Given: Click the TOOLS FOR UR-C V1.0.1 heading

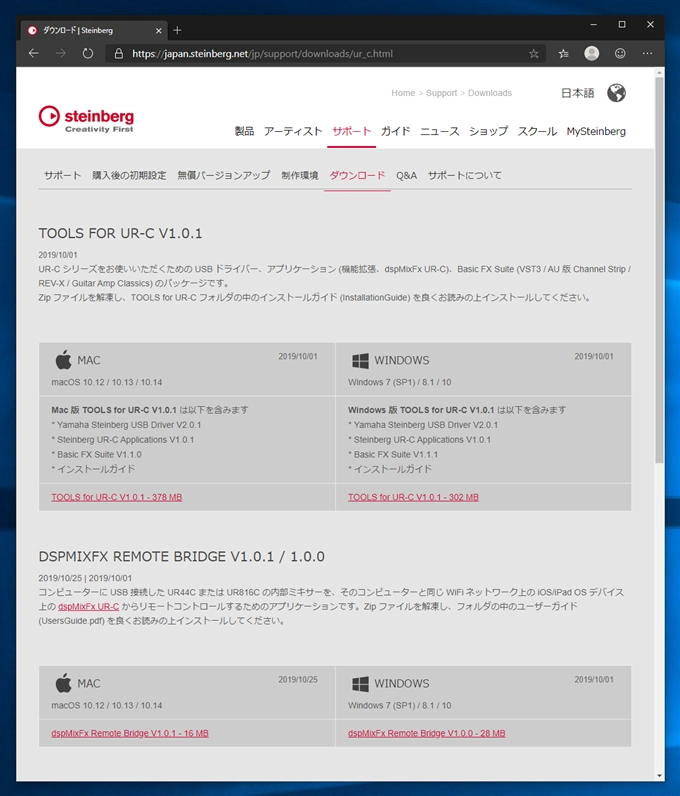Looking at the screenshot, I should pyautogui.click(x=120, y=234).
